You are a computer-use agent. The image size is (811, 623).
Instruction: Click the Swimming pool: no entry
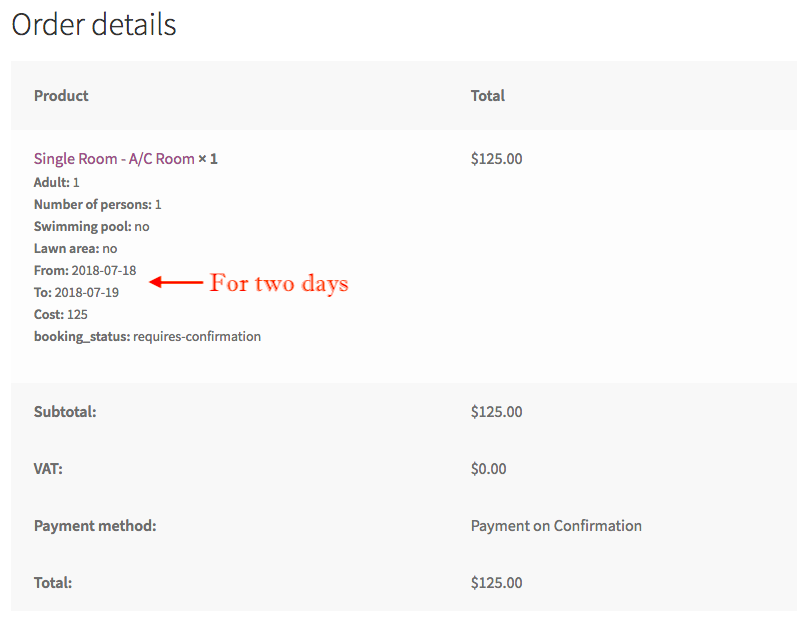pyautogui.click(x=92, y=226)
